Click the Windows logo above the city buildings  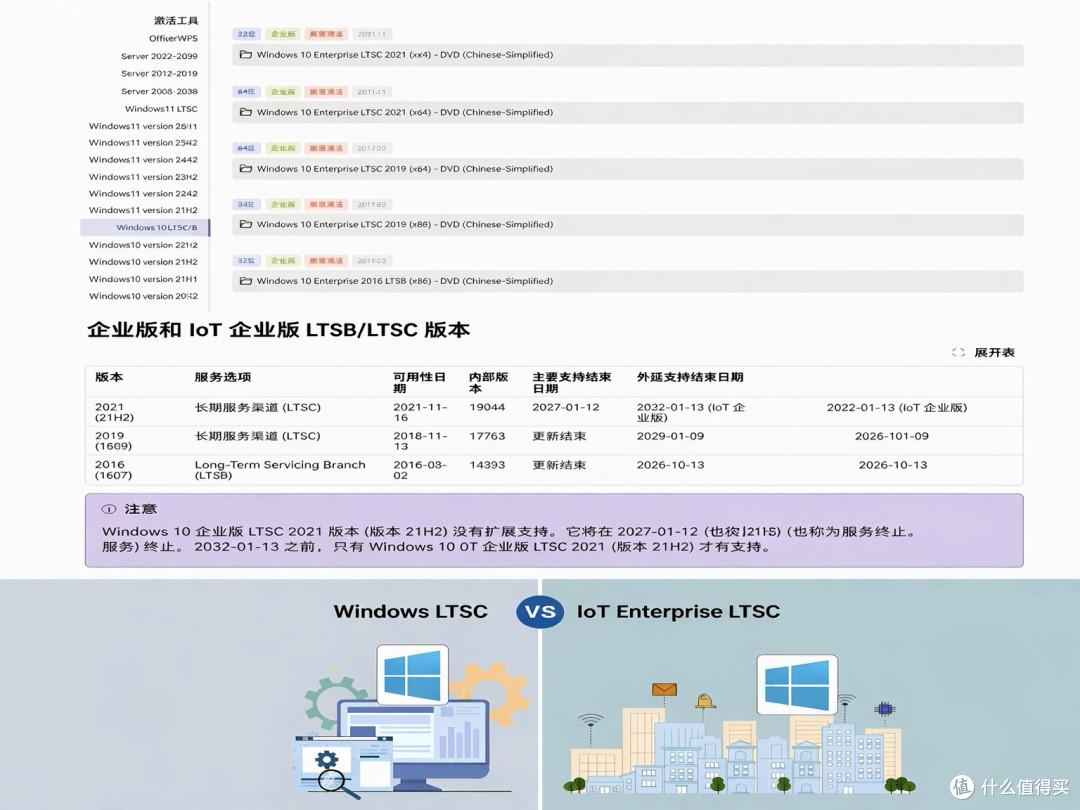(x=798, y=685)
